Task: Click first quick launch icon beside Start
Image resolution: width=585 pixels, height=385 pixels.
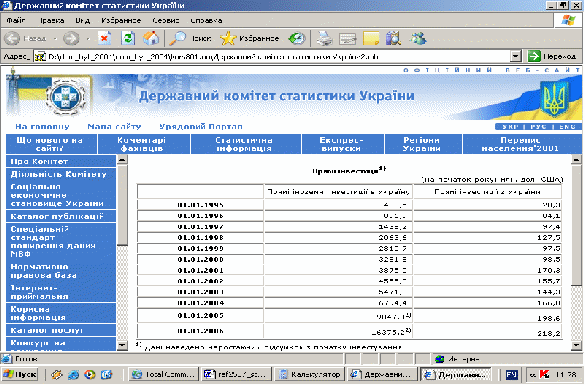Action: point(57,374)
